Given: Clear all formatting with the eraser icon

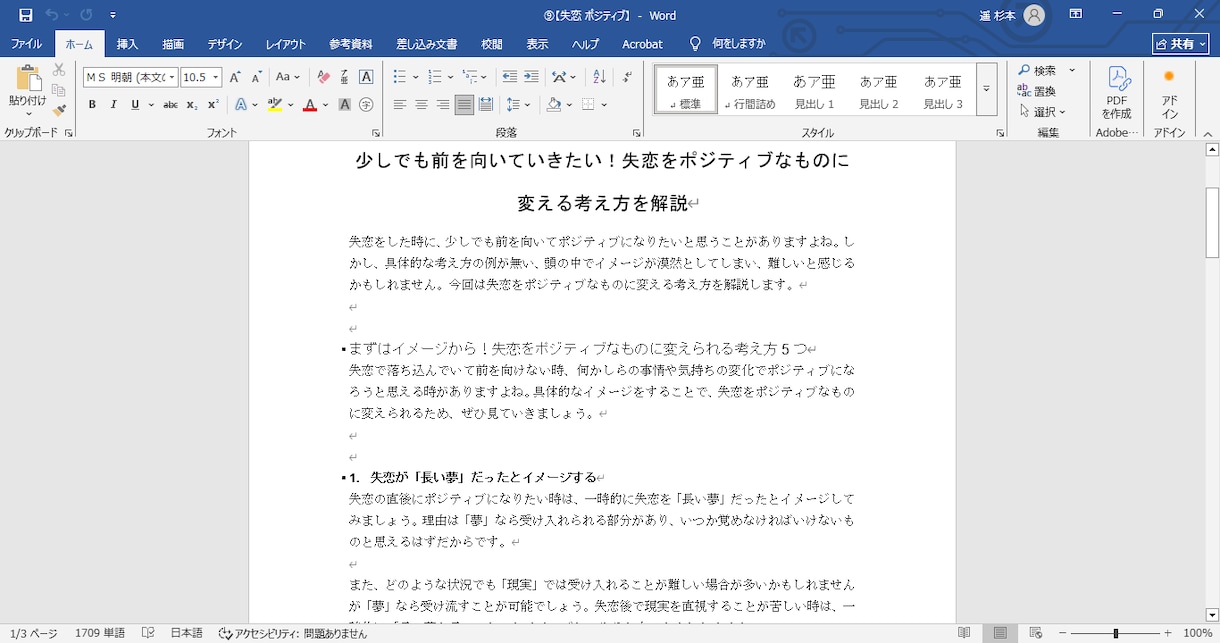Looking at the screenshot, I should point(323,77).
